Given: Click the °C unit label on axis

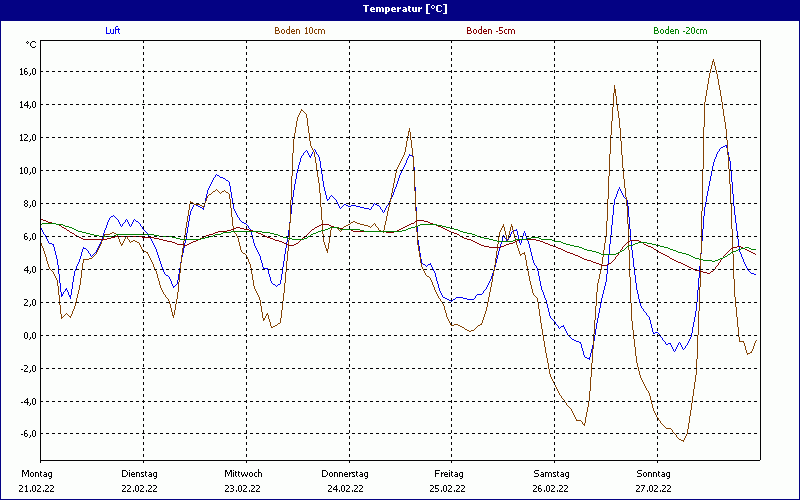Looking at the screenshot, I should coord(31,45).
